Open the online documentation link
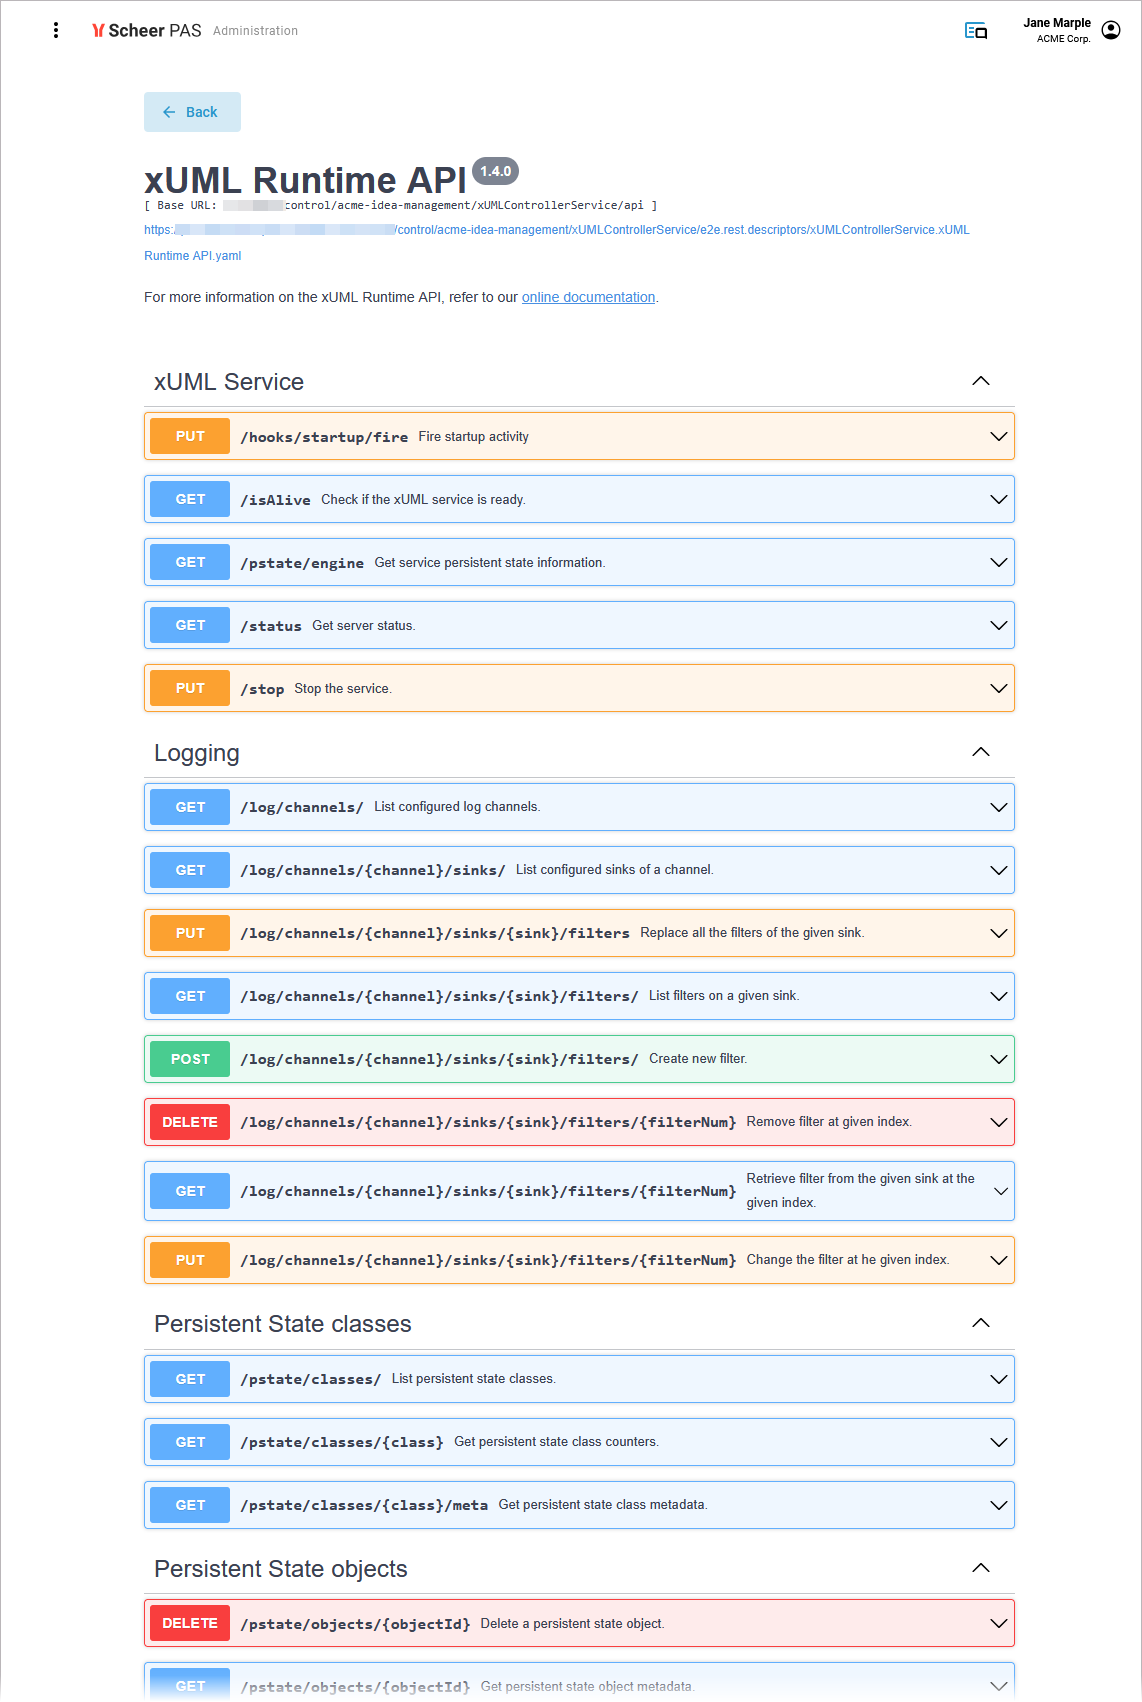 [588, 297]
